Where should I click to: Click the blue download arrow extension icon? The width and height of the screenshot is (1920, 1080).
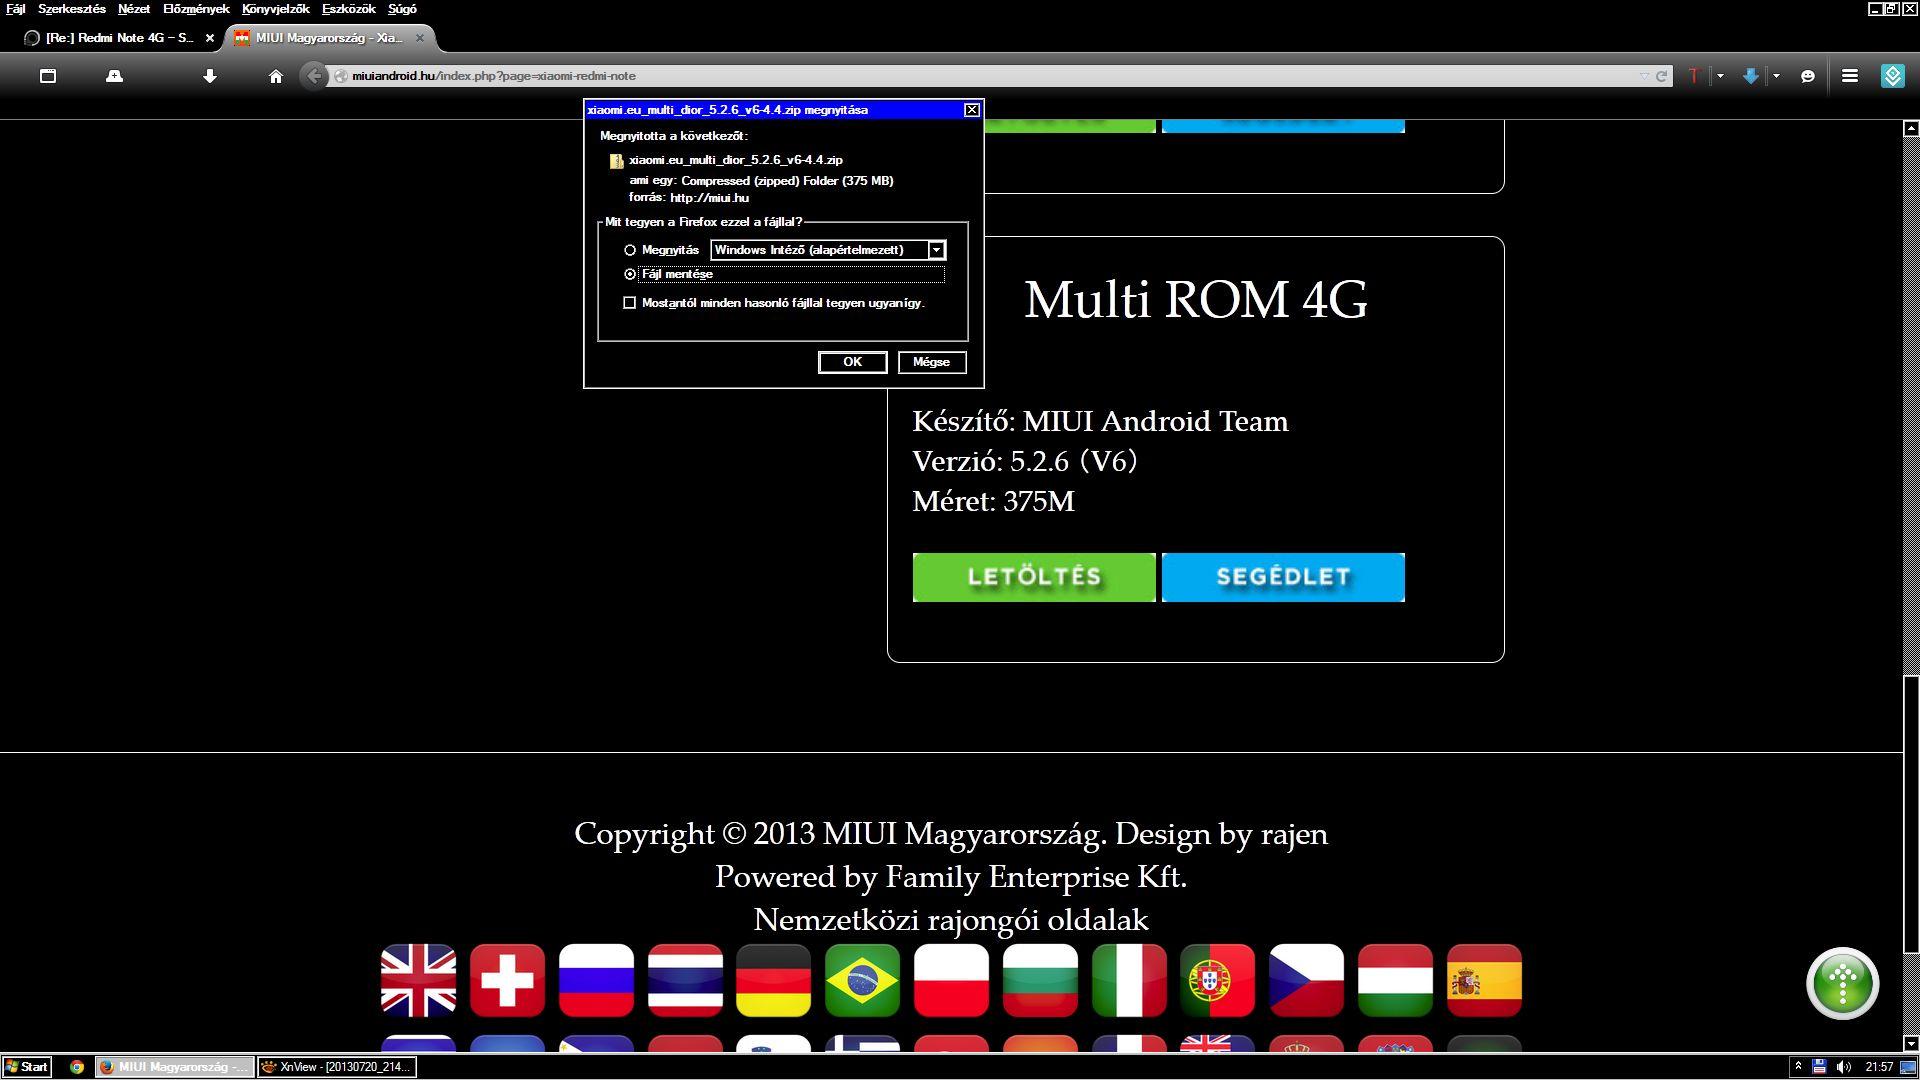tap(1751, 76)
